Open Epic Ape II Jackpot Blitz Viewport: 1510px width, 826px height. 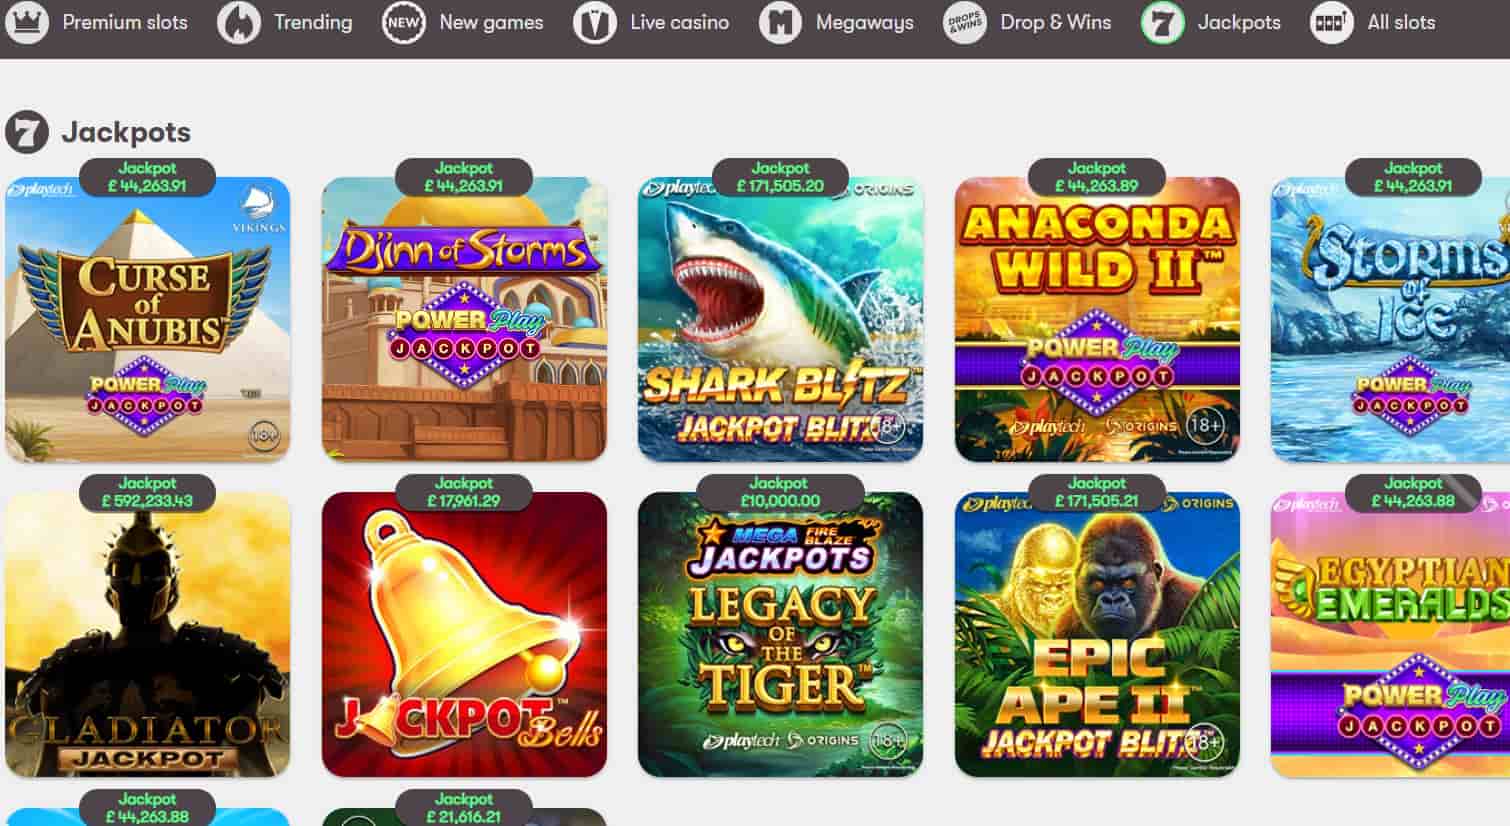(1097, 634)
